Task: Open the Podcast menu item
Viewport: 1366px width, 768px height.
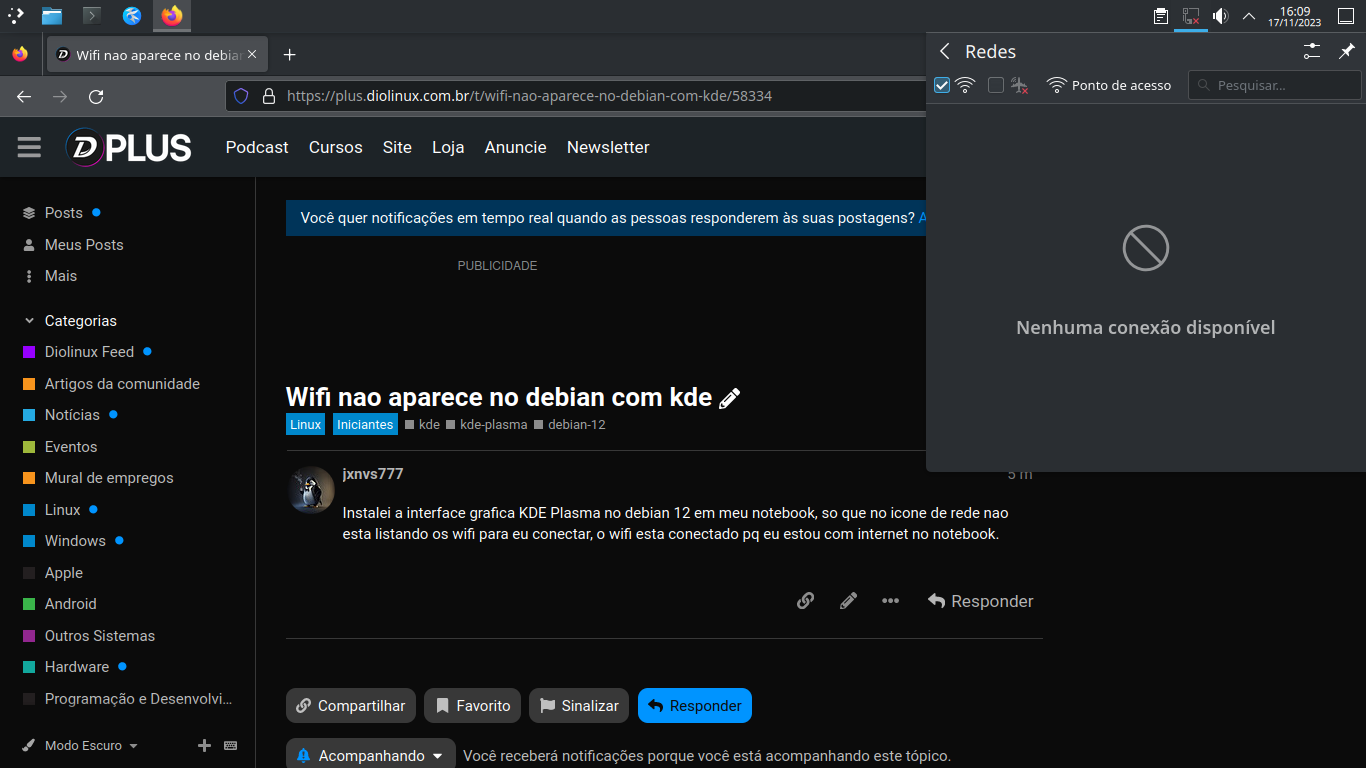Action: (x=257, y=147)
